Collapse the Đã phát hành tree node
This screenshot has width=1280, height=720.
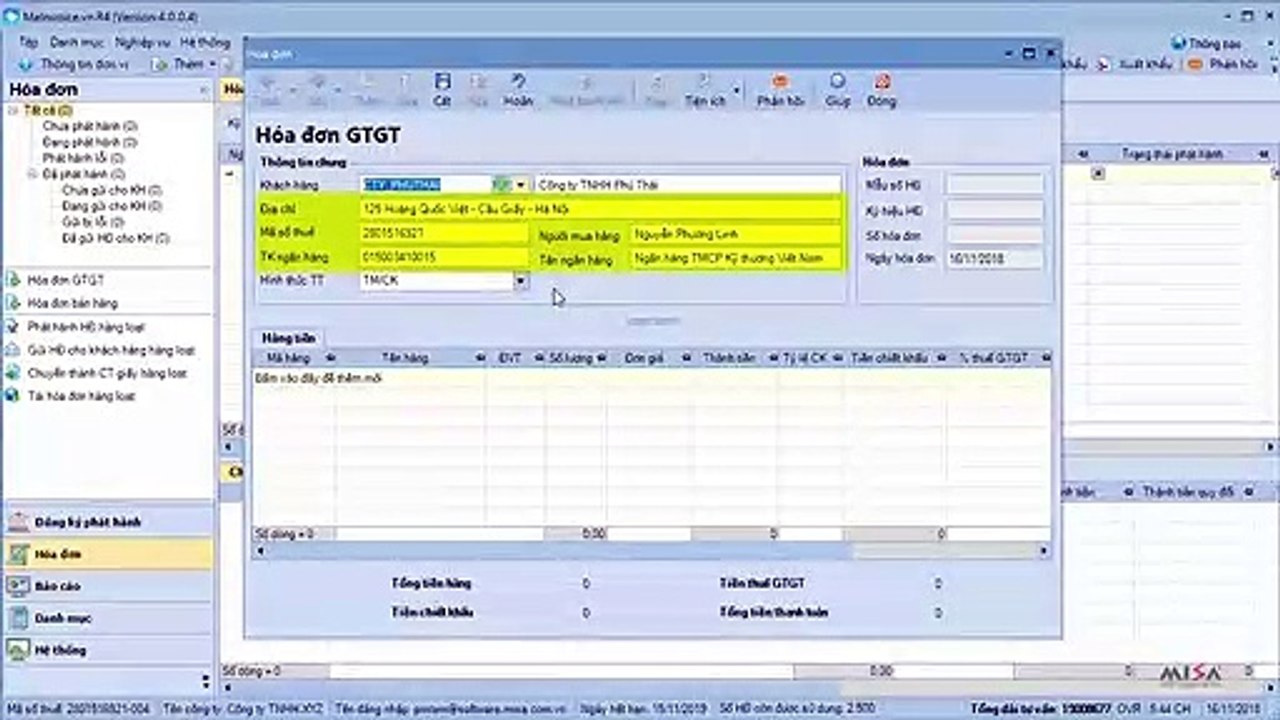32,174
